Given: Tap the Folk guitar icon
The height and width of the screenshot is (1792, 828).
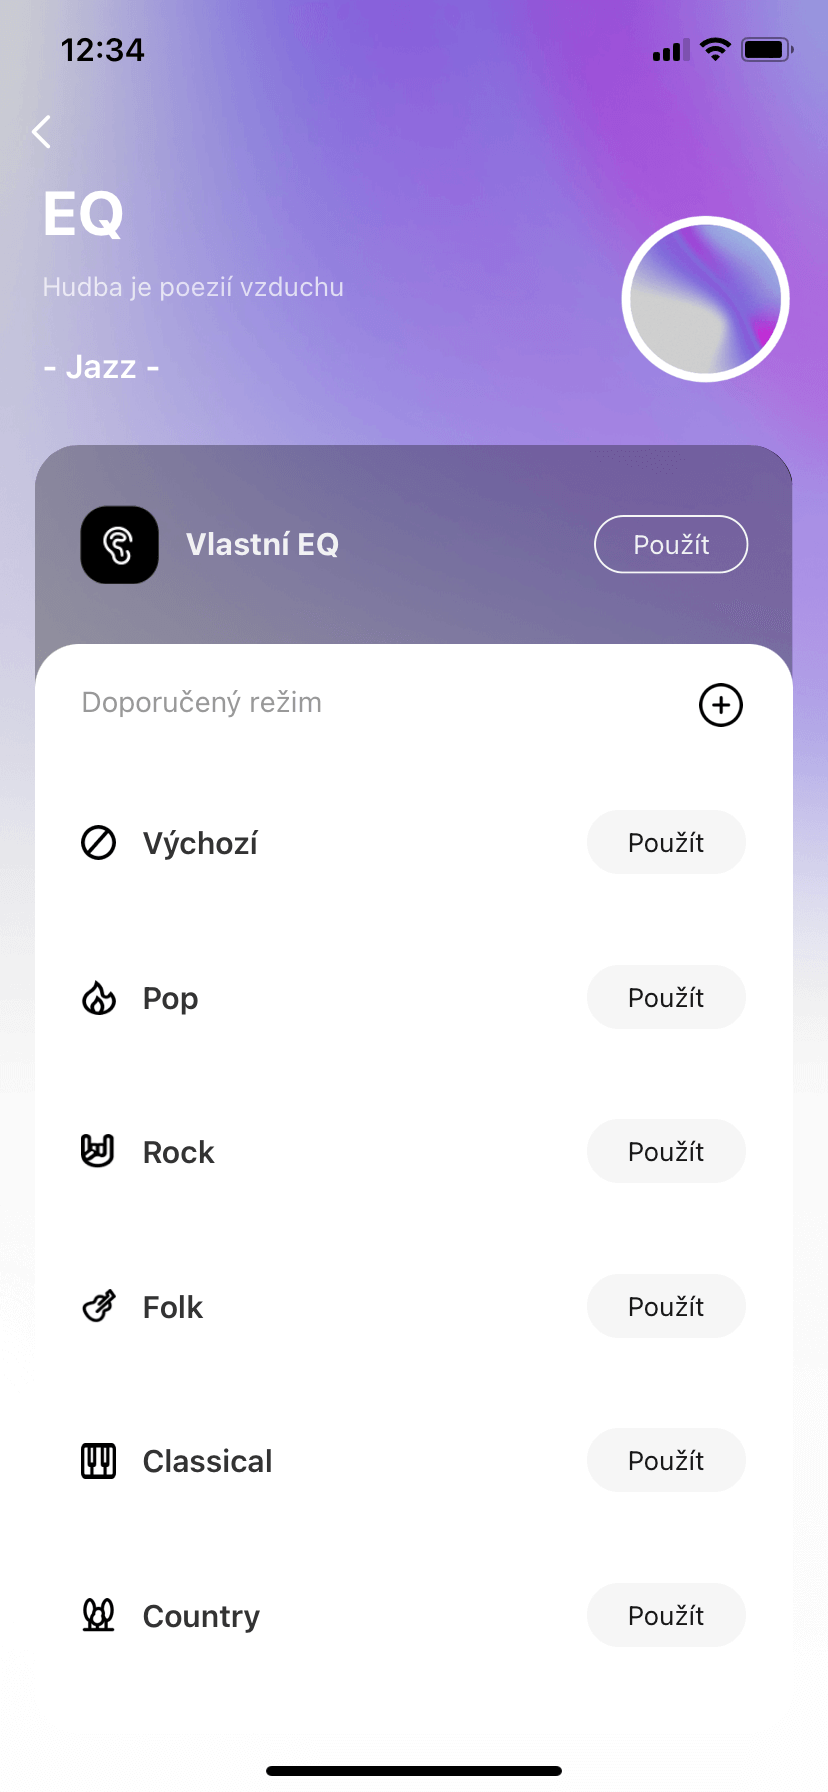Looking at the screenshot, I should 98,1307.
